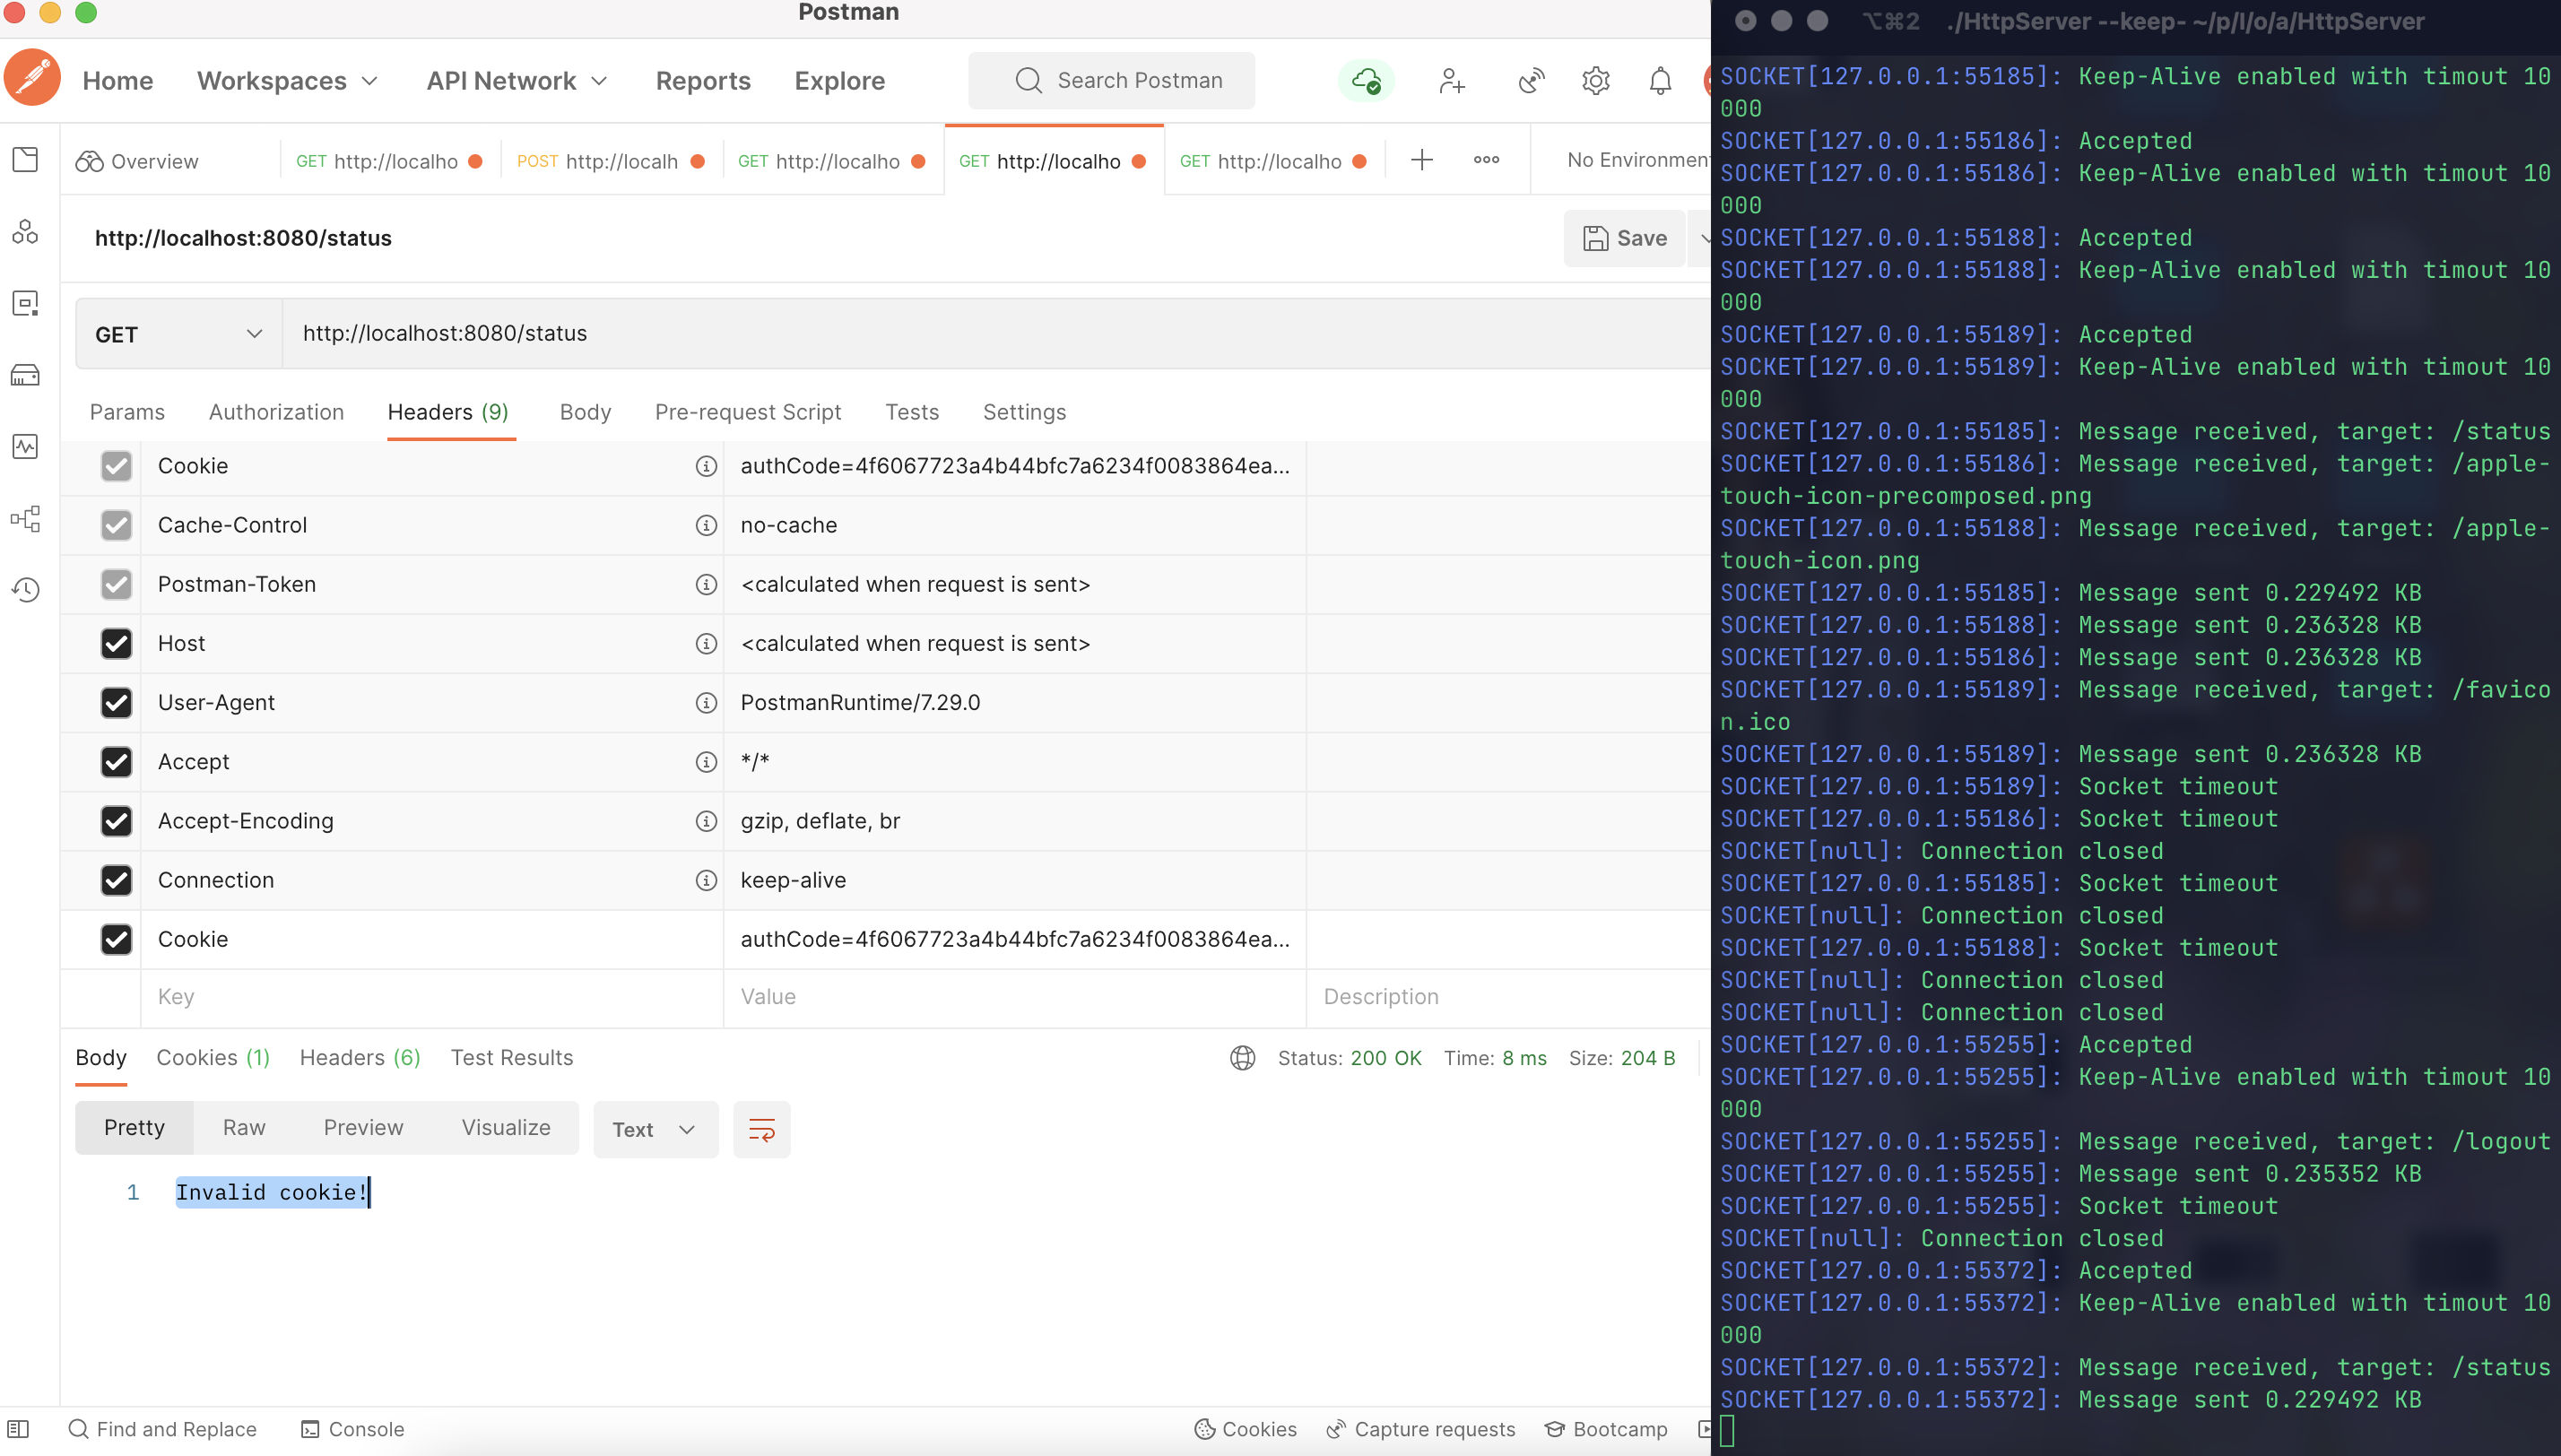Screen dimensions: 2561x1456
Task: Switch to the Tests tab
Action: click(x=911, y=412)
